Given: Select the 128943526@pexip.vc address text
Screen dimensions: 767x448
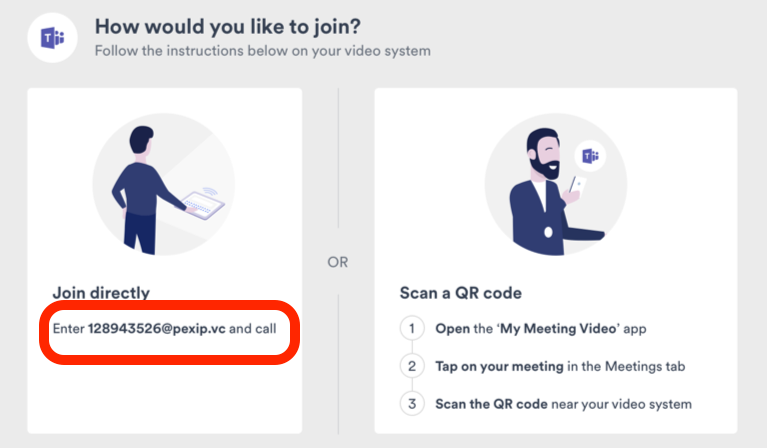Looking at the screenshot, I should (x=156, y=328).
